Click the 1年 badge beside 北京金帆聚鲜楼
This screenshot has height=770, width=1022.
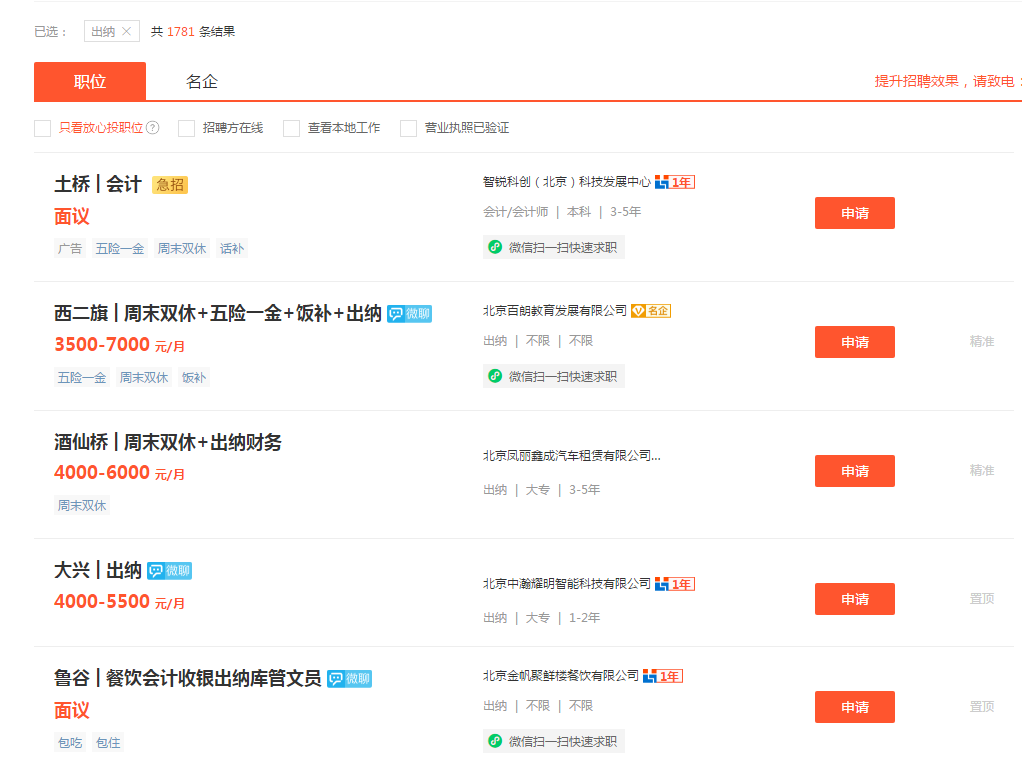tap(663, 676)
